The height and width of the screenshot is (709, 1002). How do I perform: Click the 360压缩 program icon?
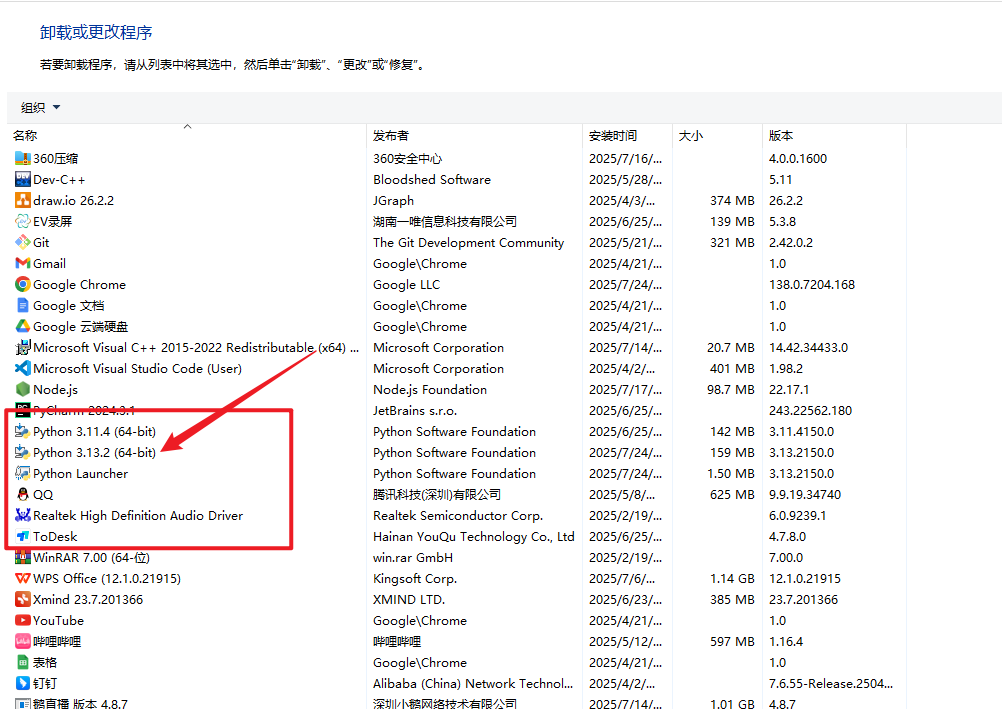point(22,158)
